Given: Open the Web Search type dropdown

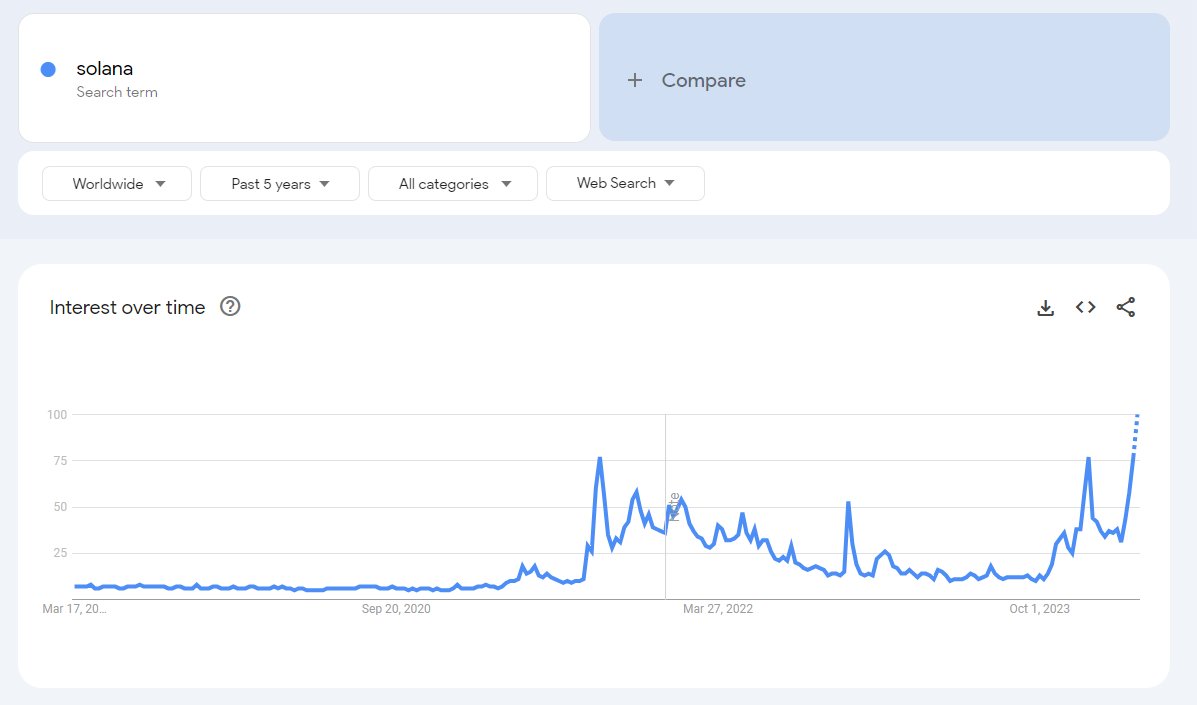Looking at the screenshot, I should click(x=625, y=183).
